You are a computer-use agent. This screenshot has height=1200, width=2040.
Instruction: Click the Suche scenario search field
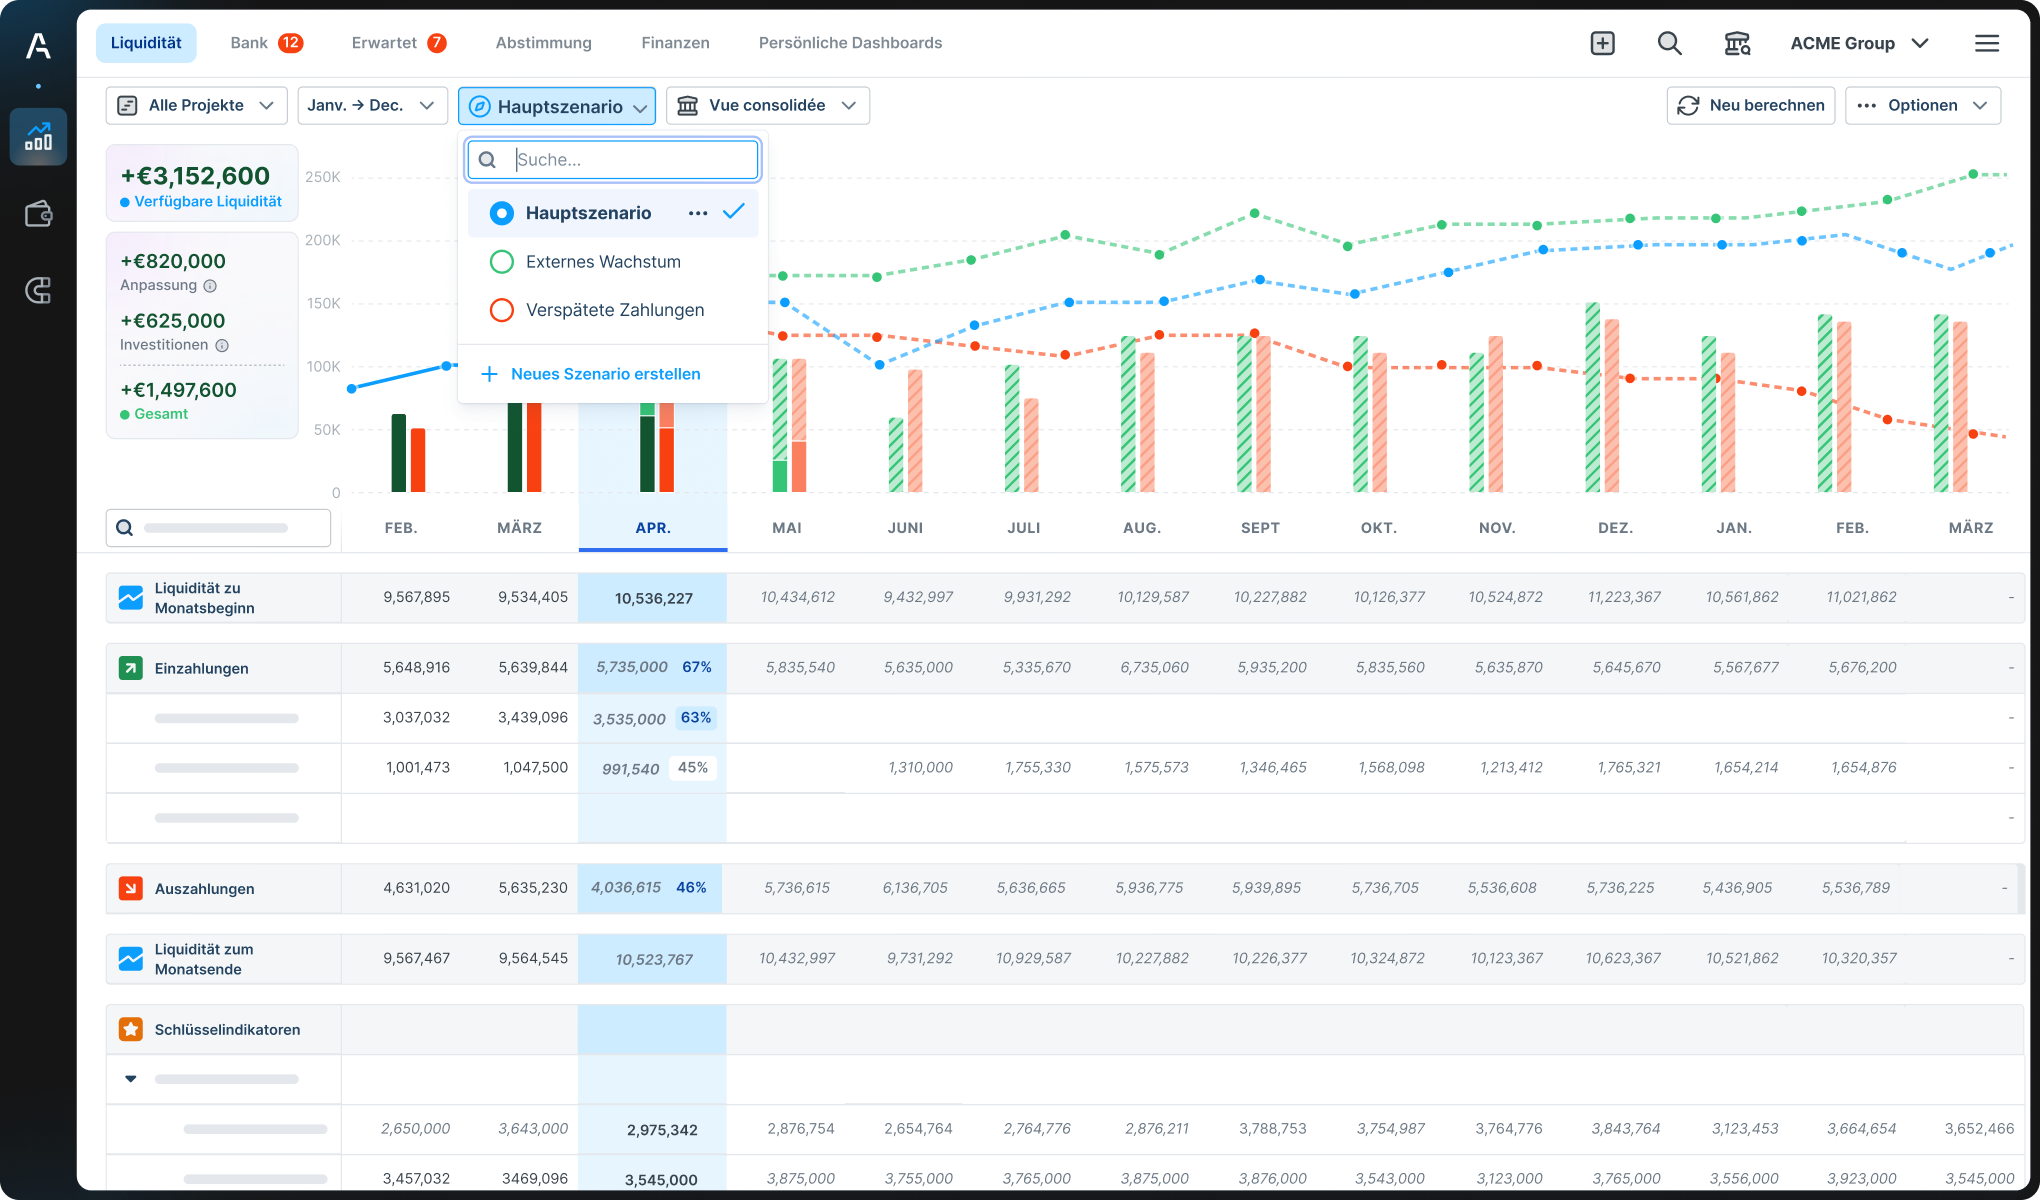click(630, 160)
